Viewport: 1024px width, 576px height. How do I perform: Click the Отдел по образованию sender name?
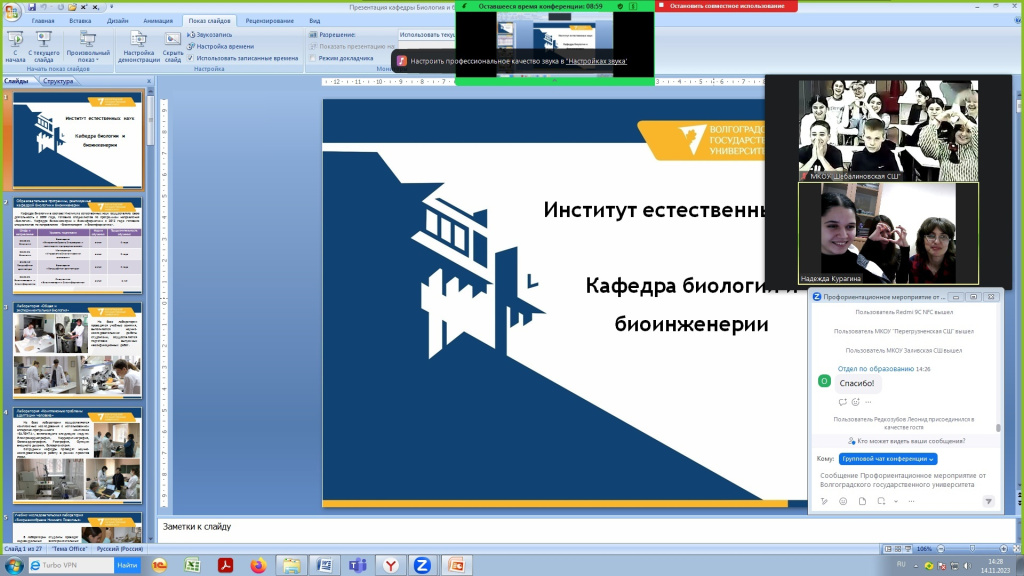[876, 369]
